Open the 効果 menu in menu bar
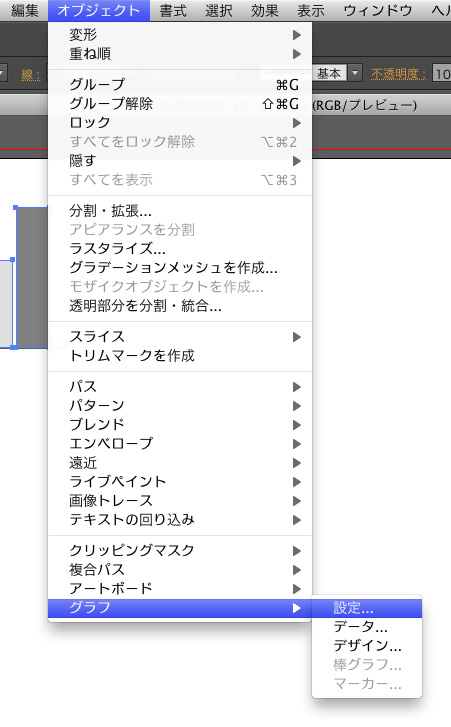Viewport: 451px width, 727px height. point(265,10)
